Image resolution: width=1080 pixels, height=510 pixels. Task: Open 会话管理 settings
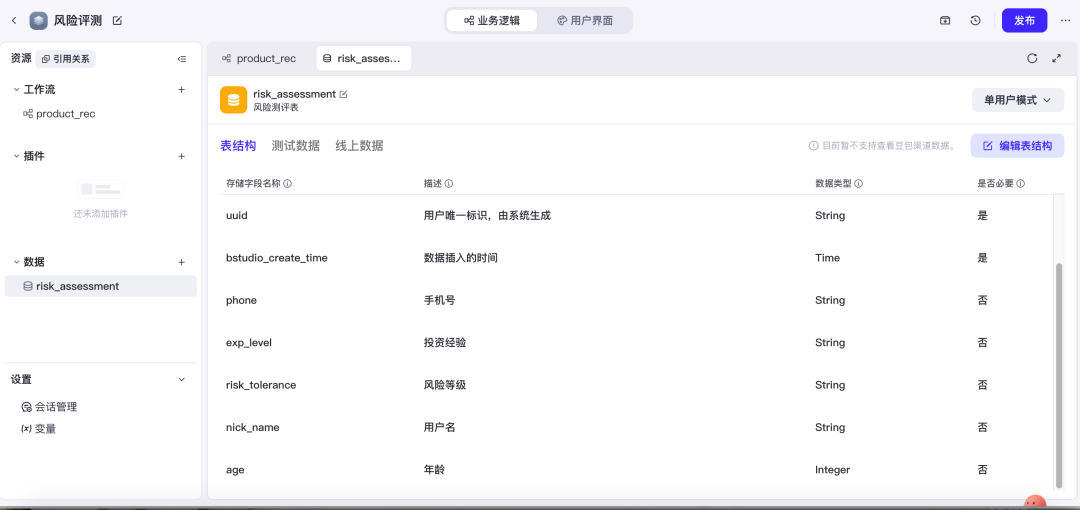[50, 407]
